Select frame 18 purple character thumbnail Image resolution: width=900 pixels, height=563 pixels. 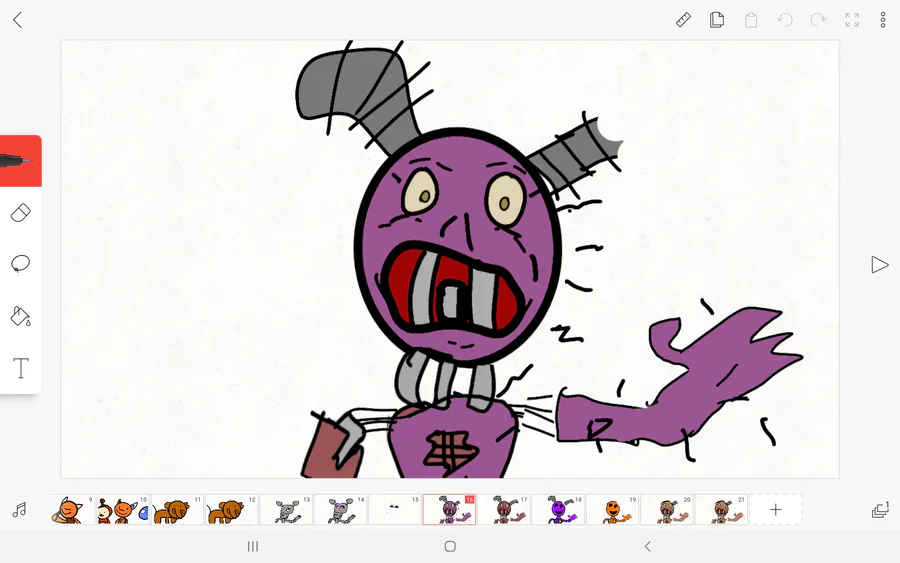[x=558, y=510]
